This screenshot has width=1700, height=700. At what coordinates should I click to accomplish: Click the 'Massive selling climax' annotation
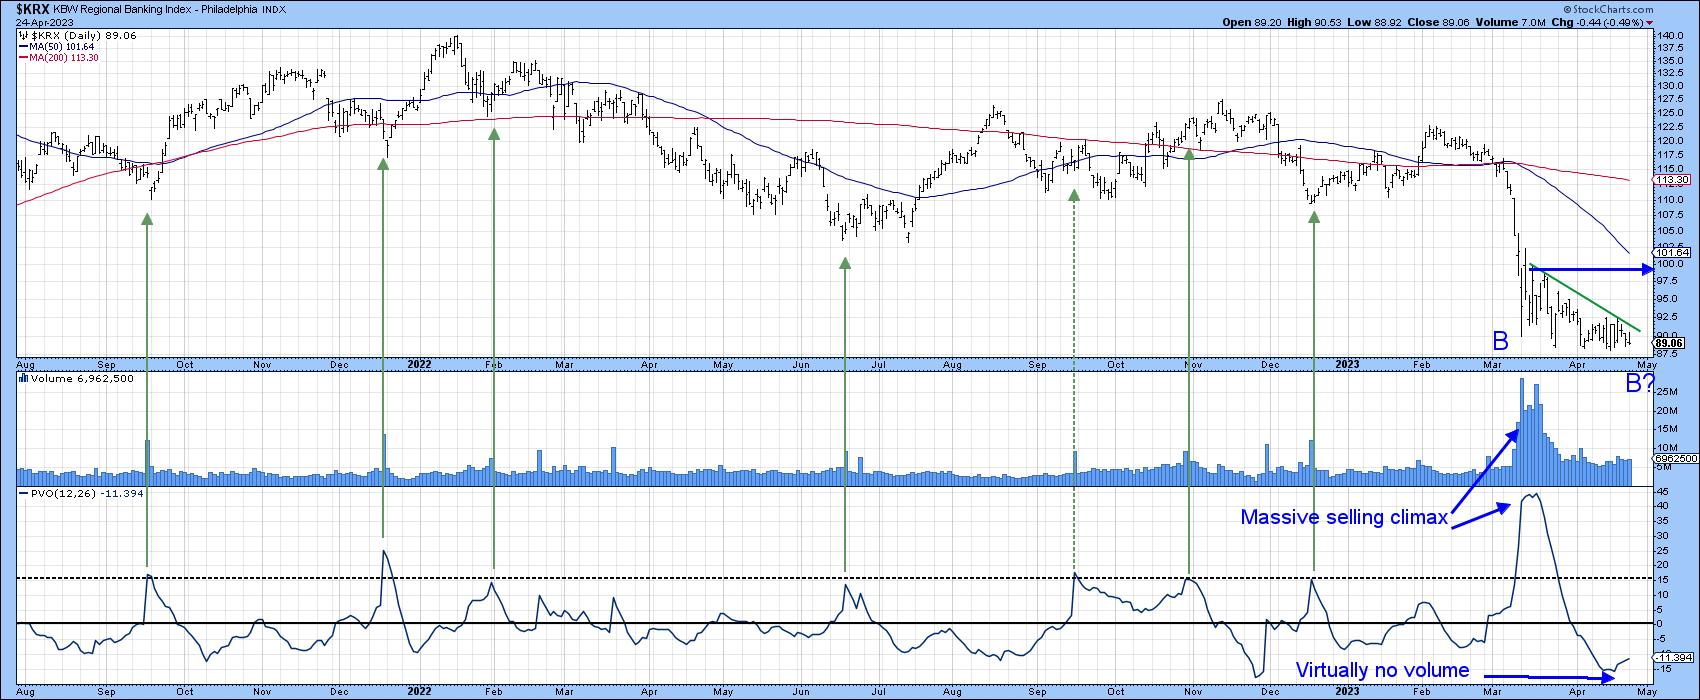(x=1344, y=517)
